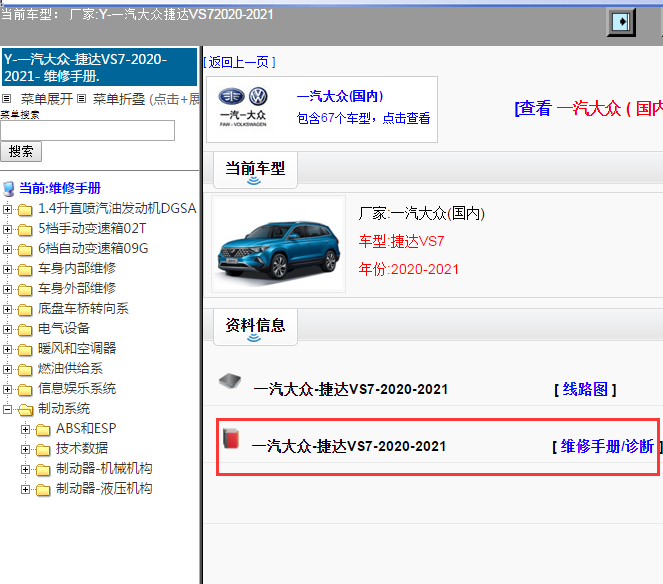Expand the 车身外部维修 node
Screen dimensions: 663x584
click(x=7, y=289)
